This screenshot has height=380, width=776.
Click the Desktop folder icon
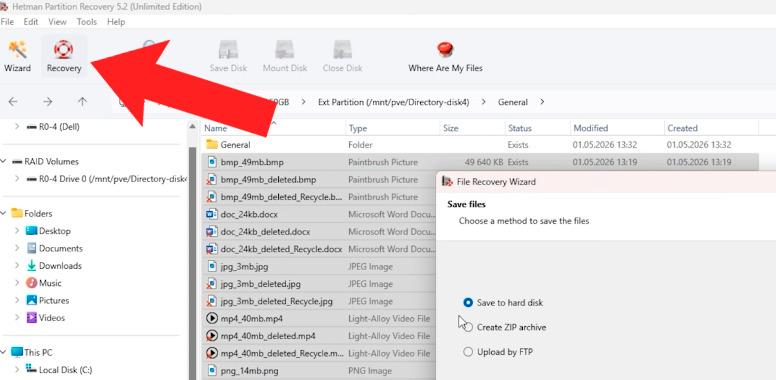click(x=32, y=231)
